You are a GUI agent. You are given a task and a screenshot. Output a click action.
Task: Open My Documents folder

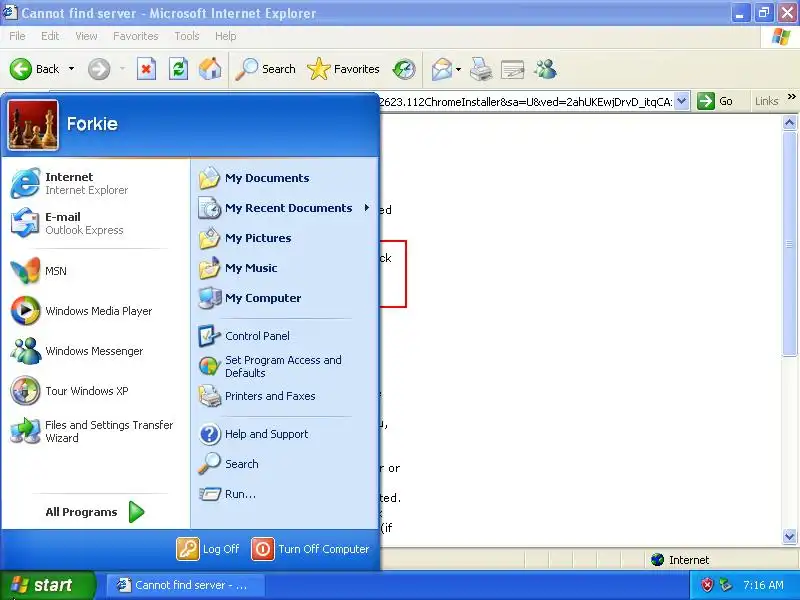(x=285, y=178)
